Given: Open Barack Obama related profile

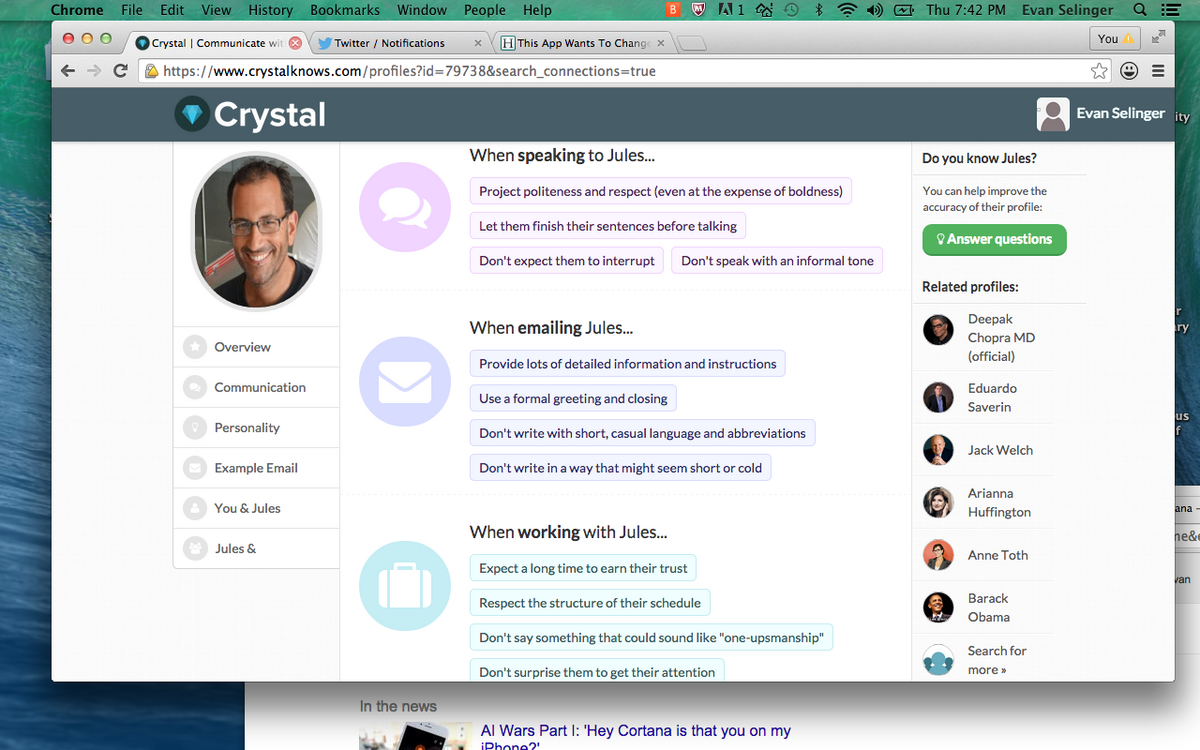Looking at the screenshot, I should 988,607.
